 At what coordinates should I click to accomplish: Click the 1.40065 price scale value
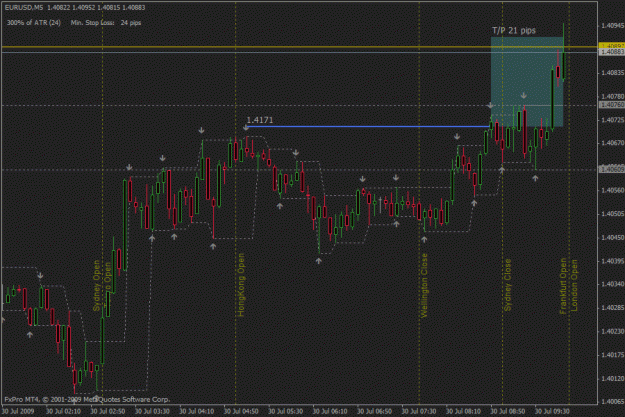point(612,402)
